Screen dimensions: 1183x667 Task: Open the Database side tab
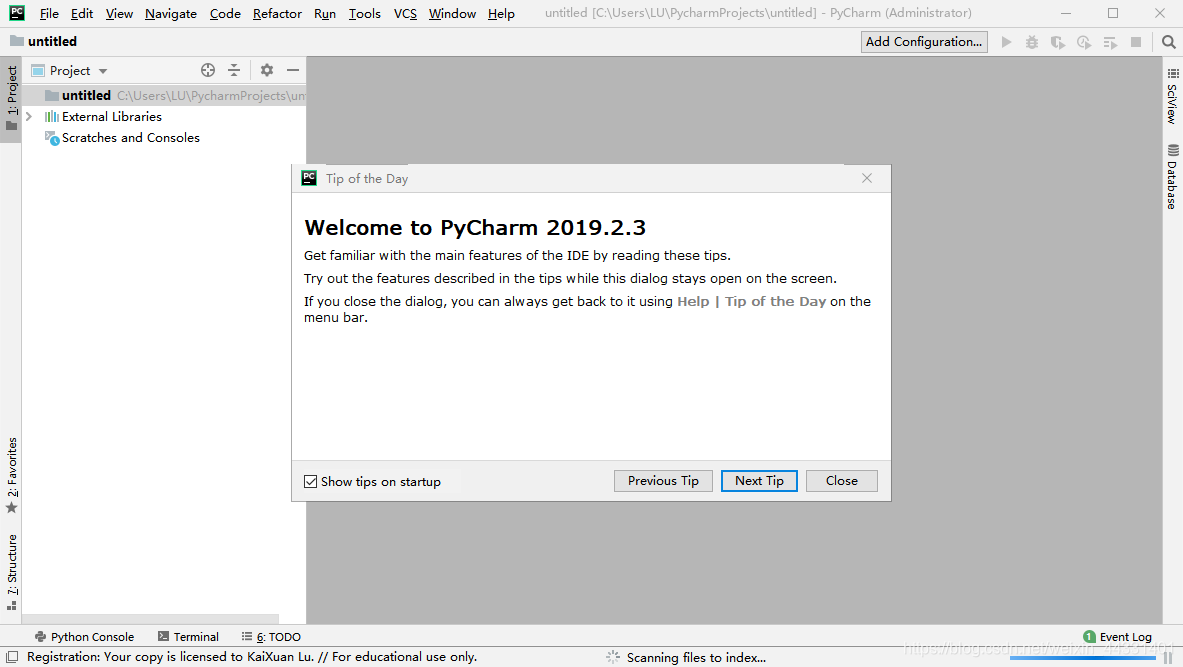coord(1172,177)
